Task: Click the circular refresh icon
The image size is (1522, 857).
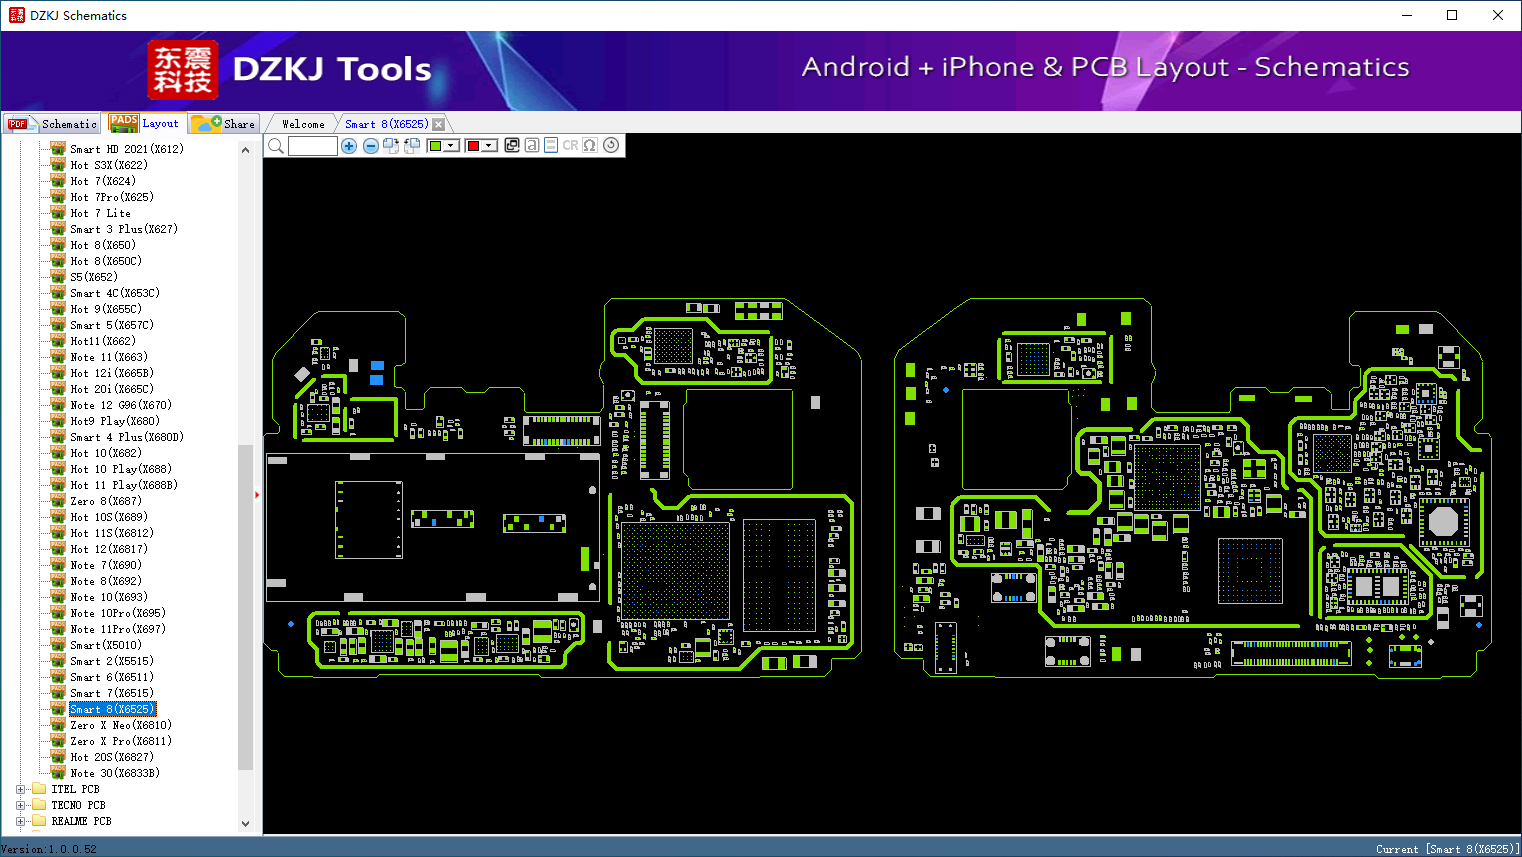Action: coord(611,145)
